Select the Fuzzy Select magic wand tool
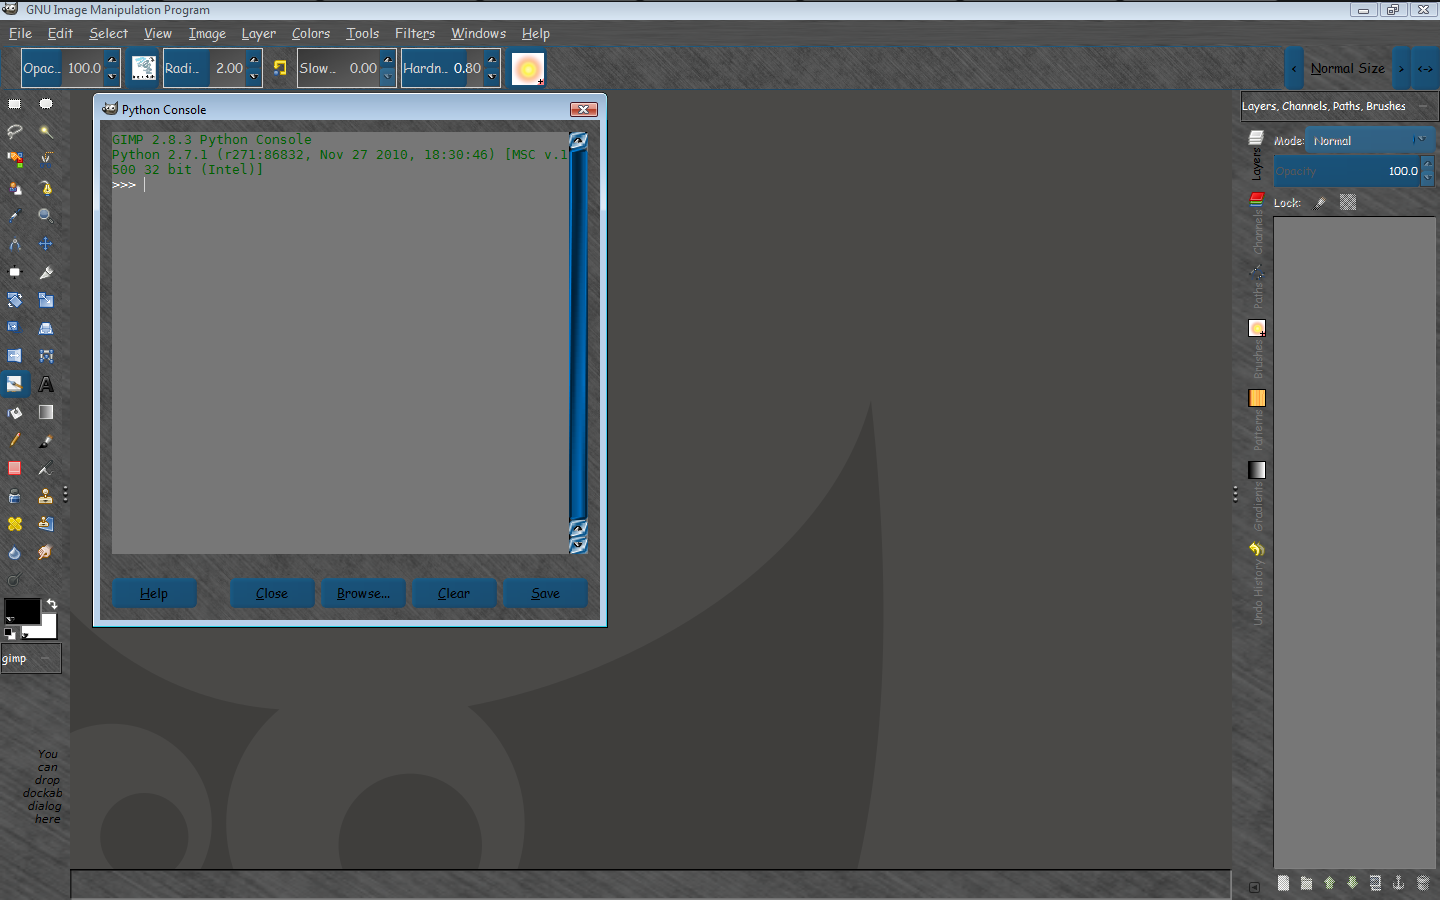Screen dimensions: 1440x900 (45, 131)
